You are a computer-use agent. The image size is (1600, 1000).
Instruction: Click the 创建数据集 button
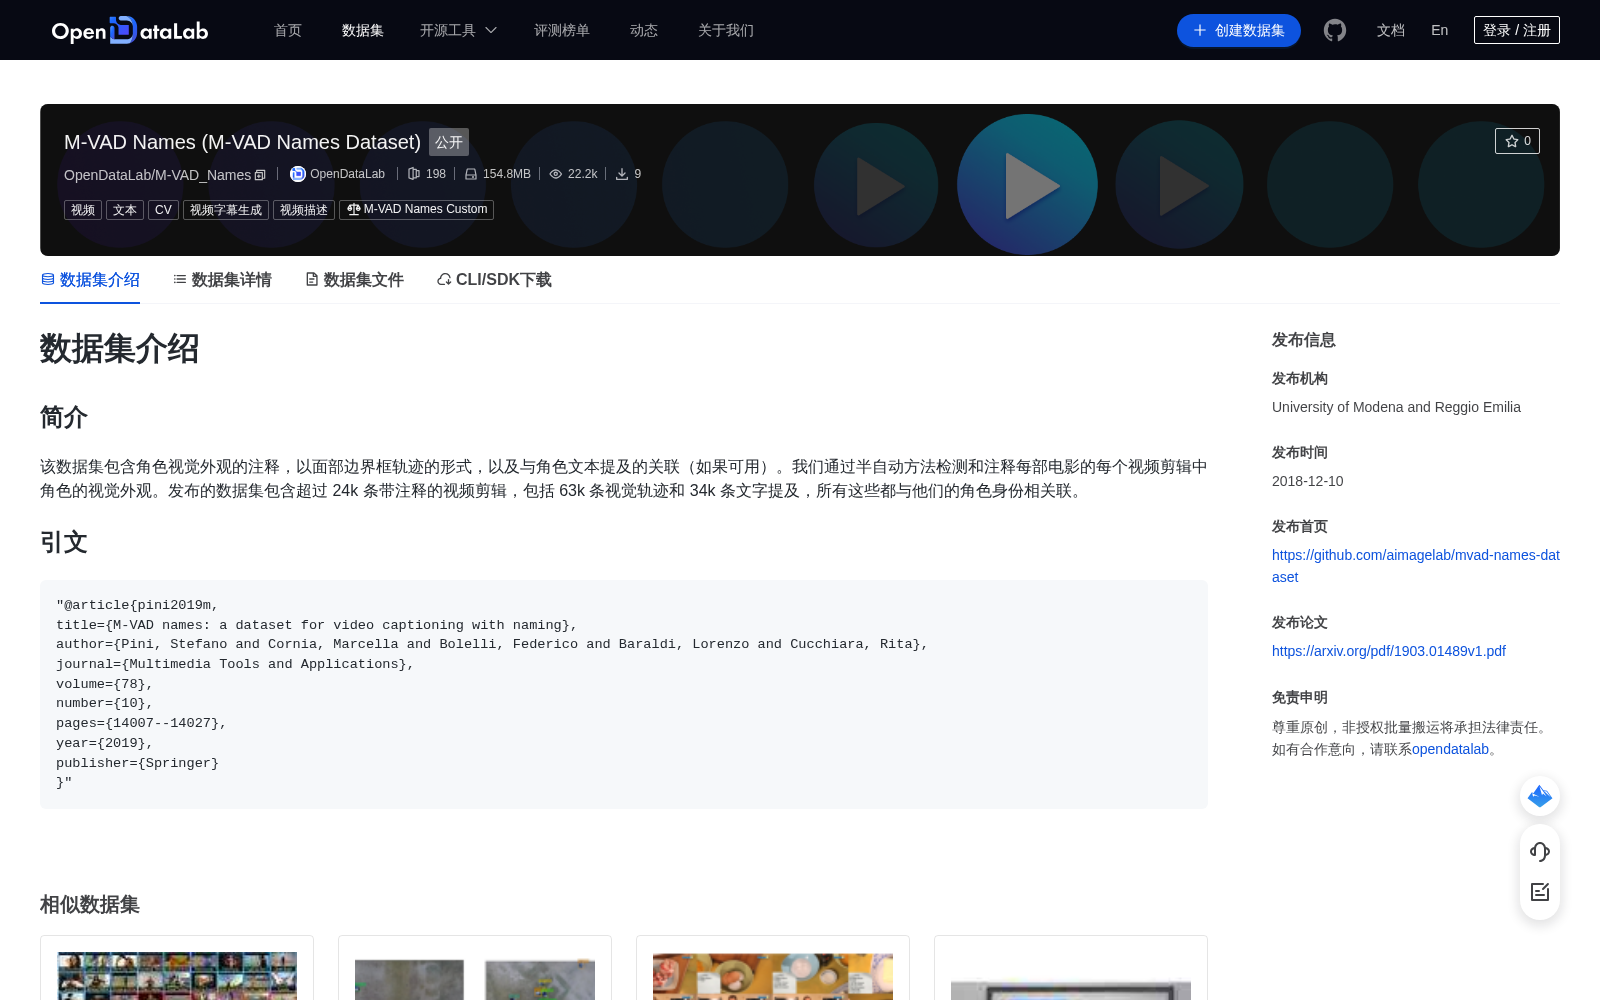coord(1239,30)
